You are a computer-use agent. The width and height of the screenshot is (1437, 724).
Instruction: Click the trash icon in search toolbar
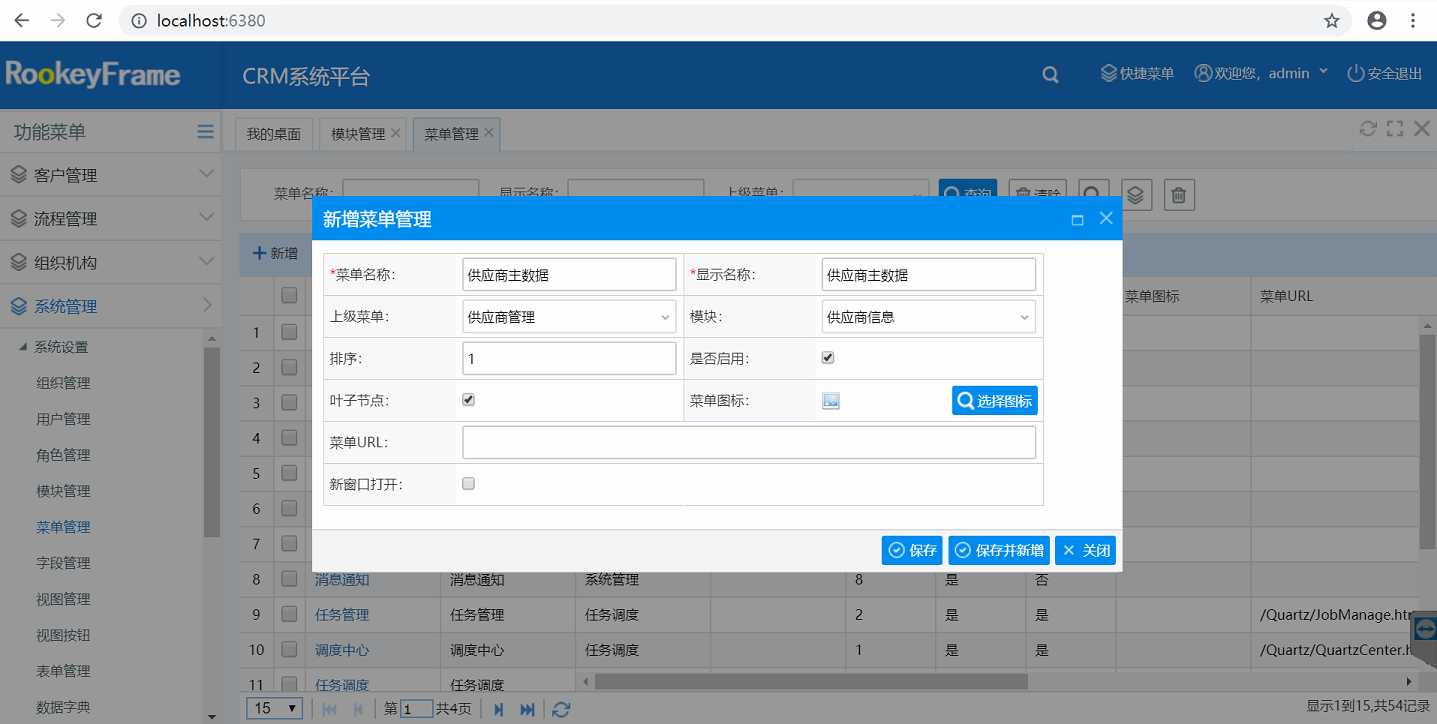pos(1179,194)
